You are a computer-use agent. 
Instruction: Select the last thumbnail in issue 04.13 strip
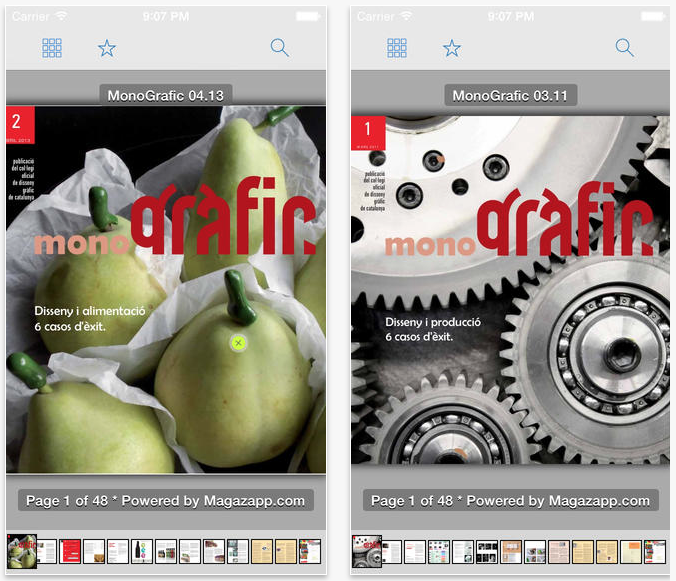310,551
